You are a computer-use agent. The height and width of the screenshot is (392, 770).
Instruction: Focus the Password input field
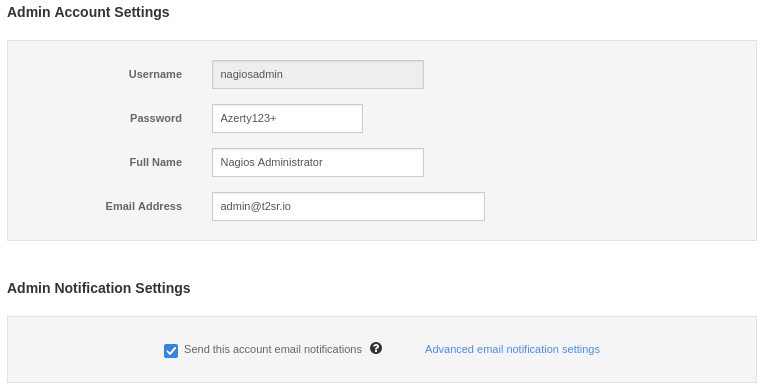pyautogui.click(x=287, y=118)
